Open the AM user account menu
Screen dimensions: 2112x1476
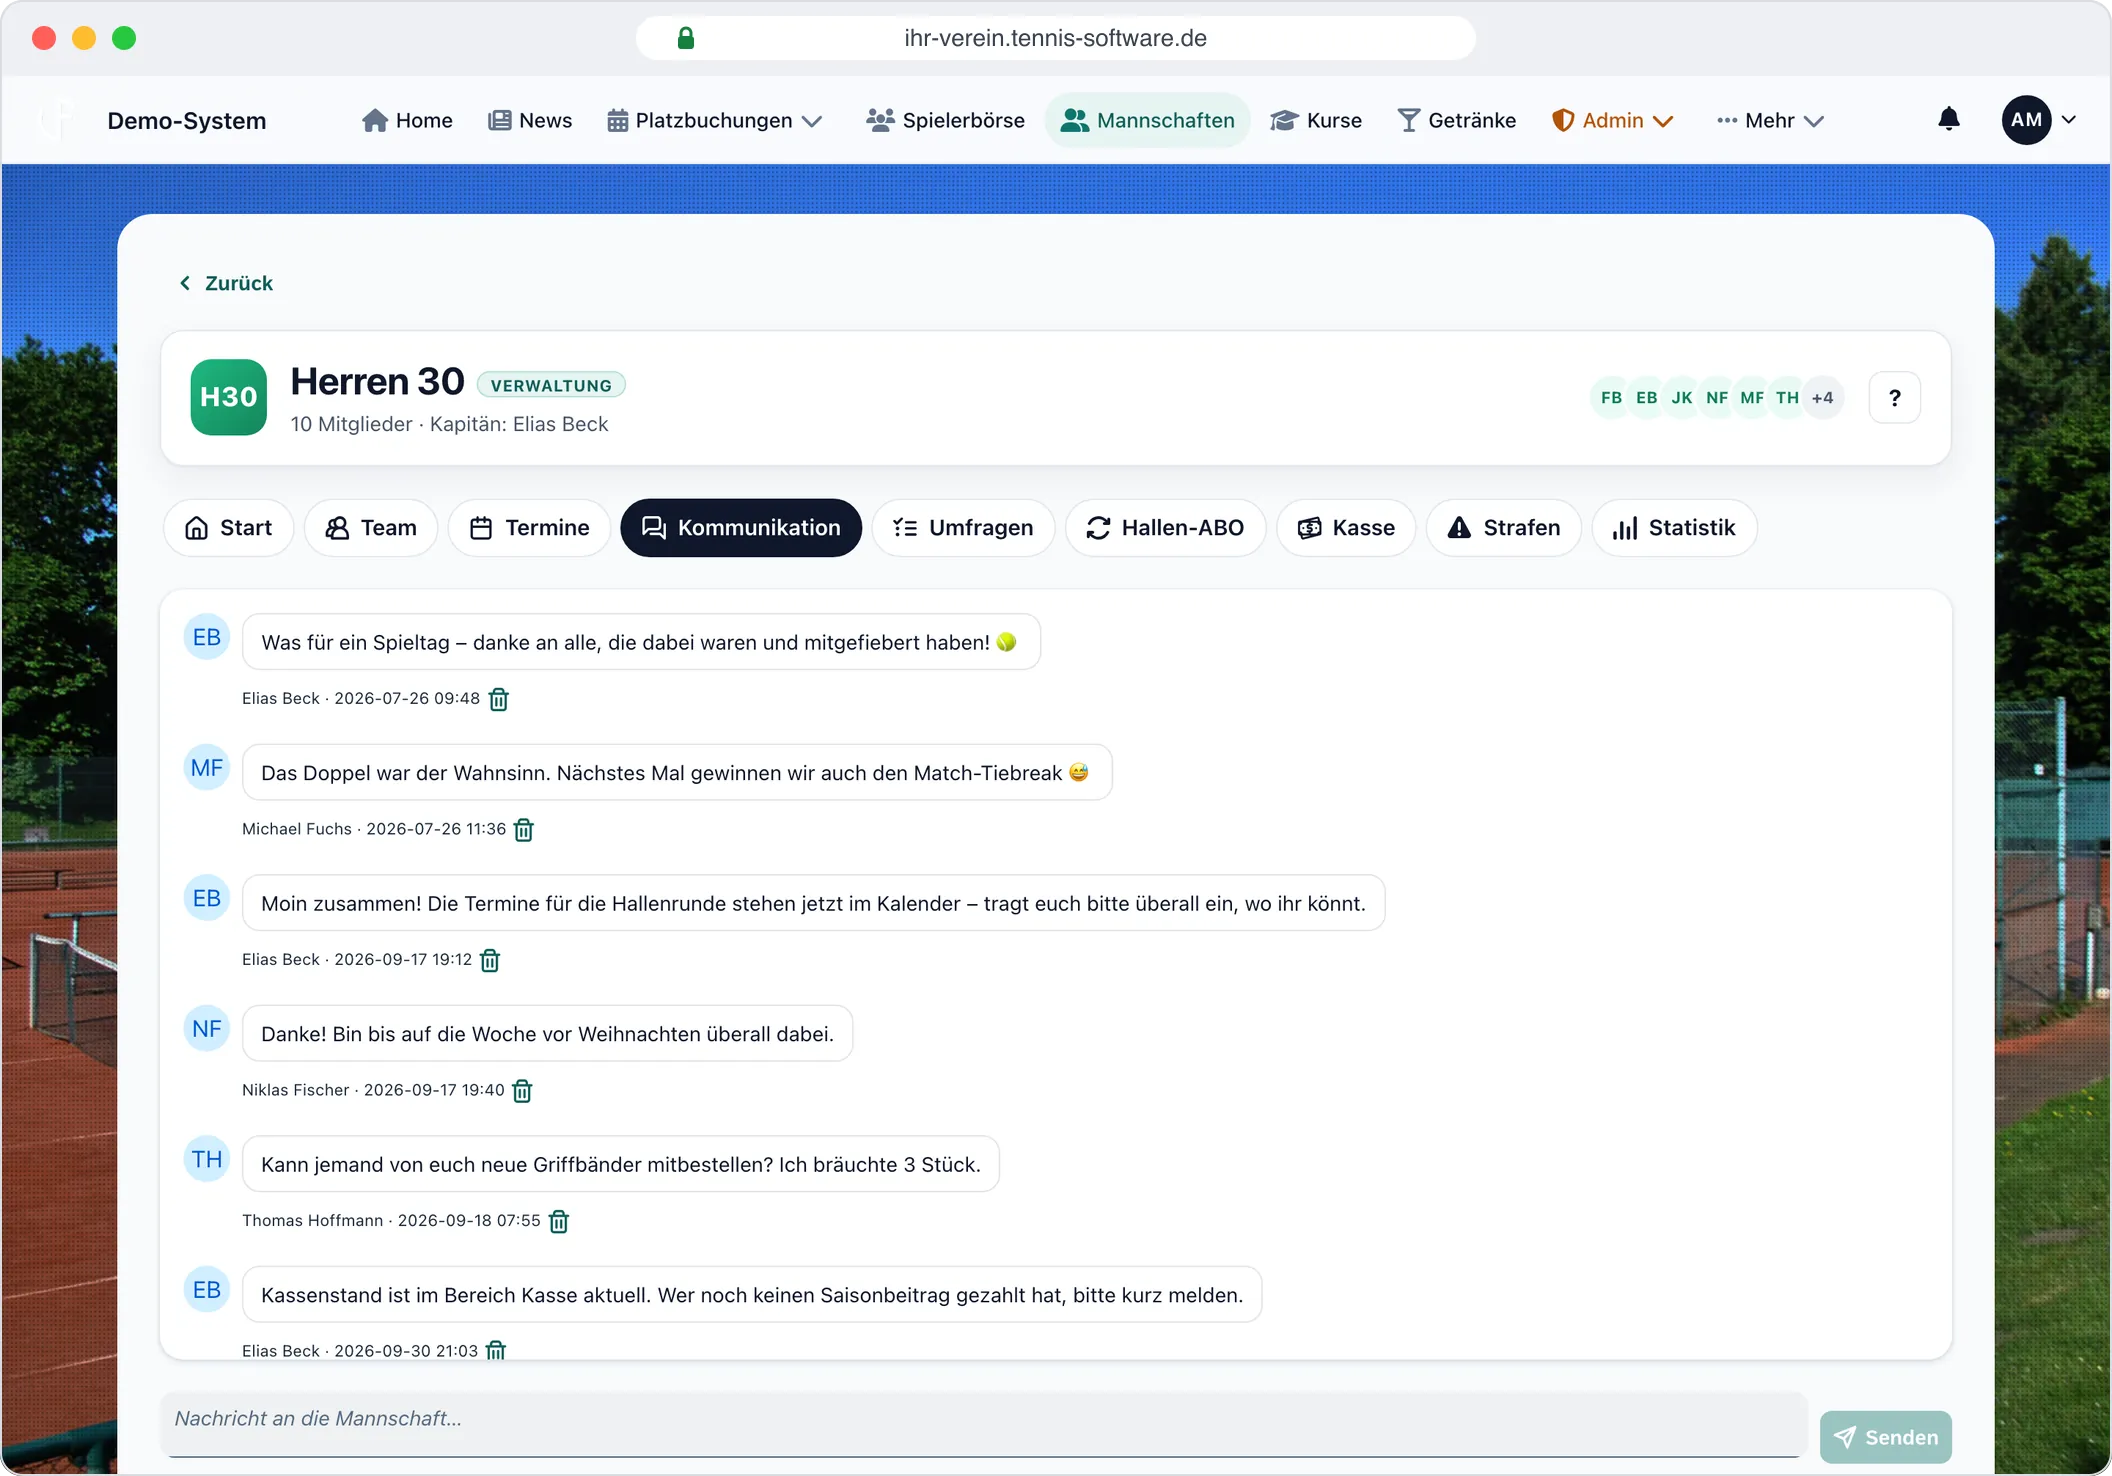tap(2040, 120)
